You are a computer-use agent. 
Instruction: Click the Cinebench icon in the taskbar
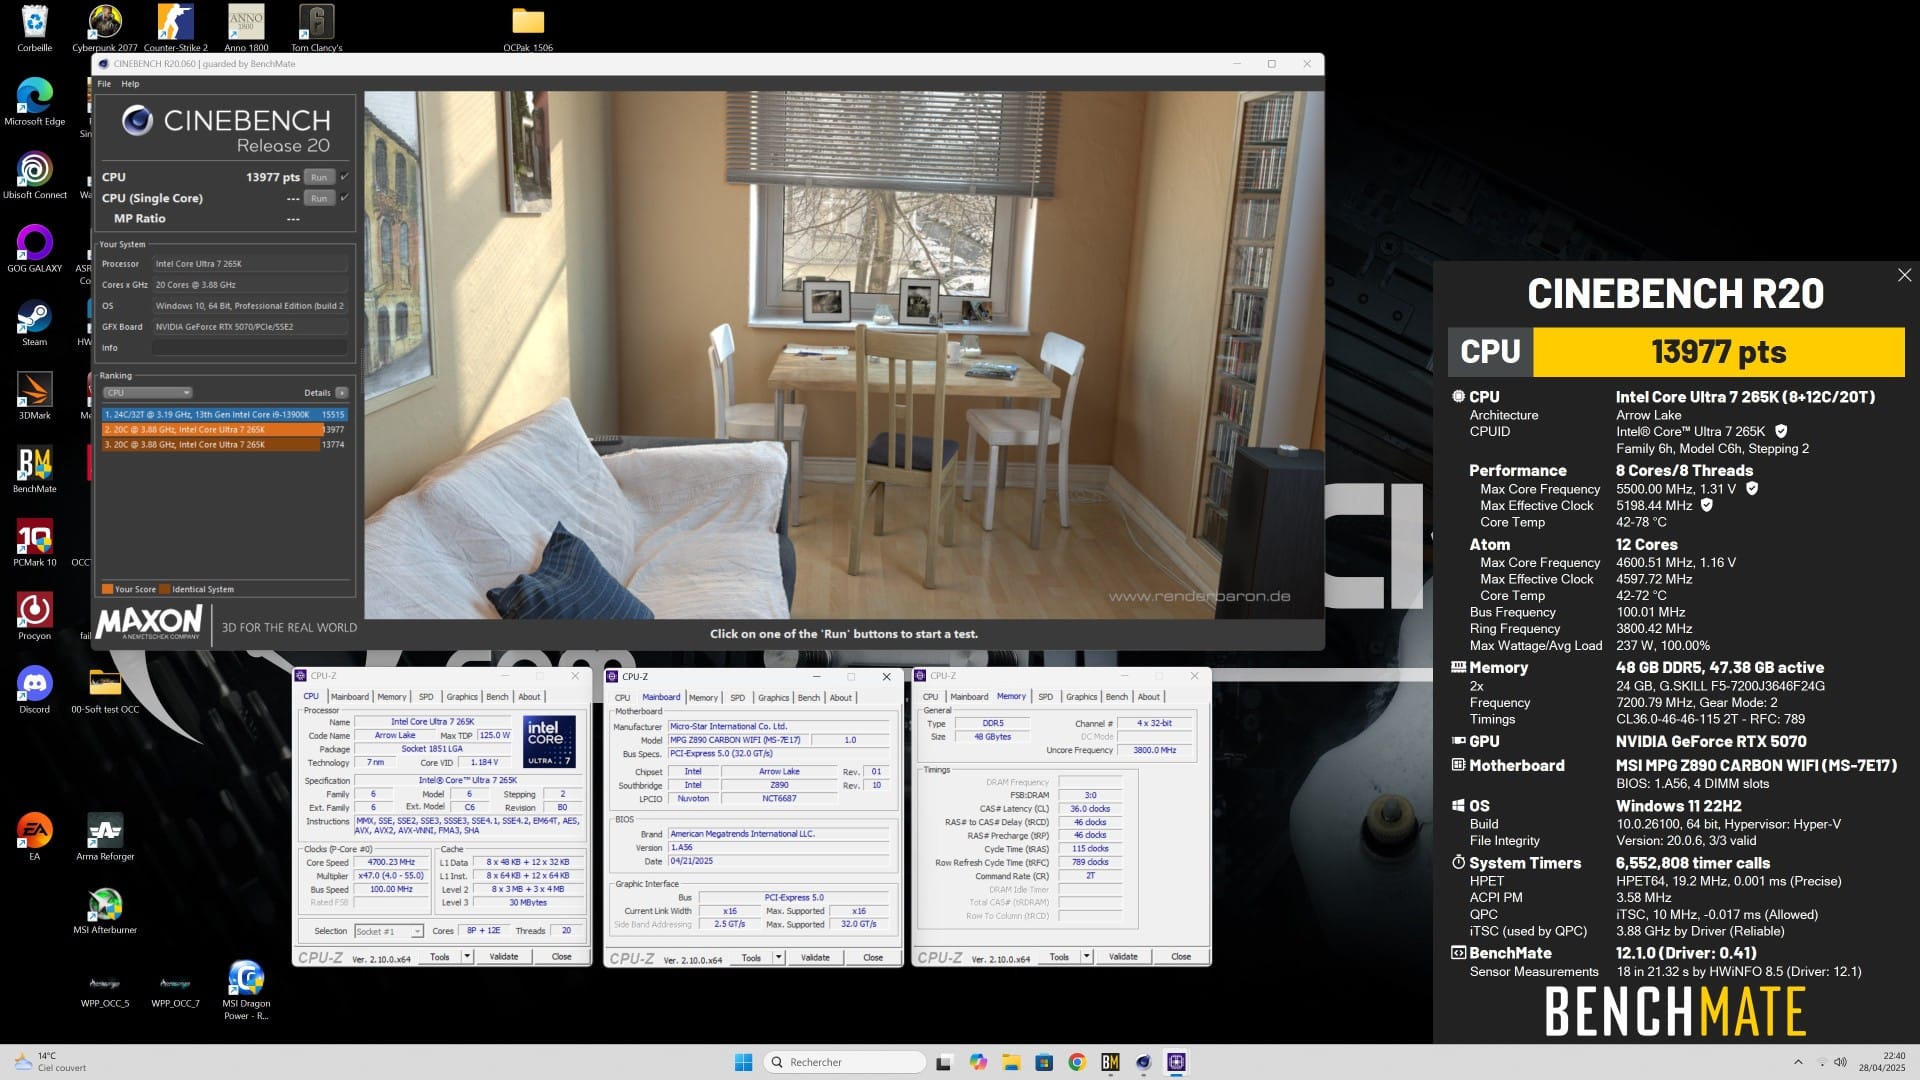click(1143, 1062)
